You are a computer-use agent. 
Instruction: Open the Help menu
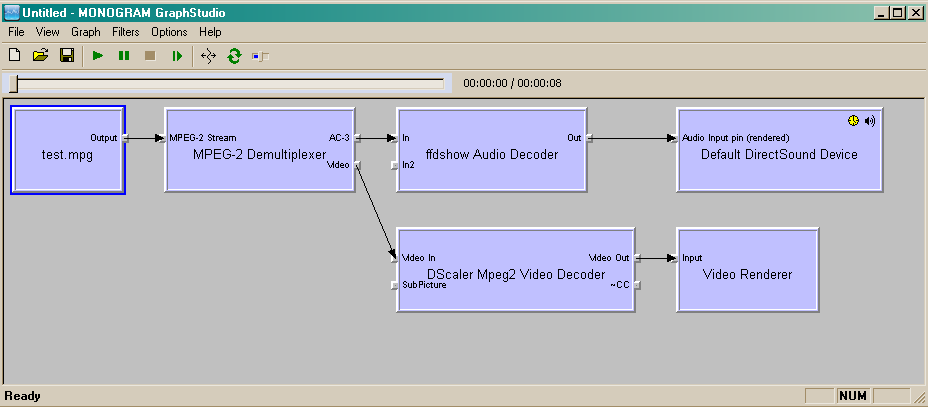pyautogui.click(x=210, y=32)
